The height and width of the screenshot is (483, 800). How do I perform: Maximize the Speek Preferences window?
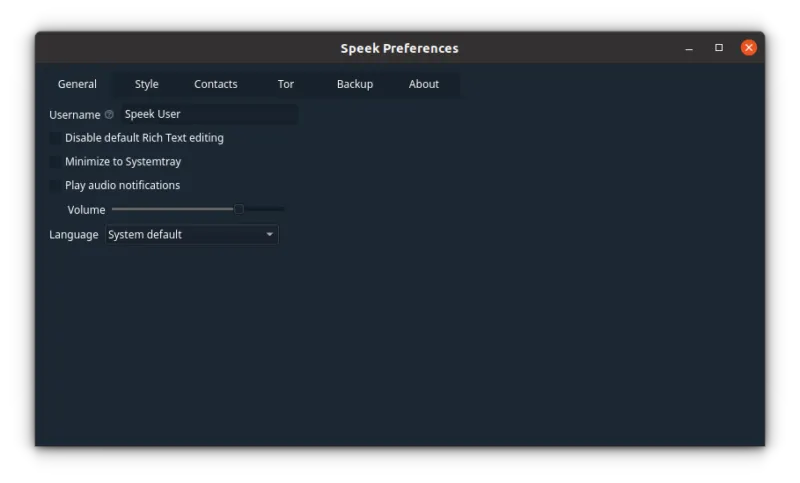click(718, 48)
